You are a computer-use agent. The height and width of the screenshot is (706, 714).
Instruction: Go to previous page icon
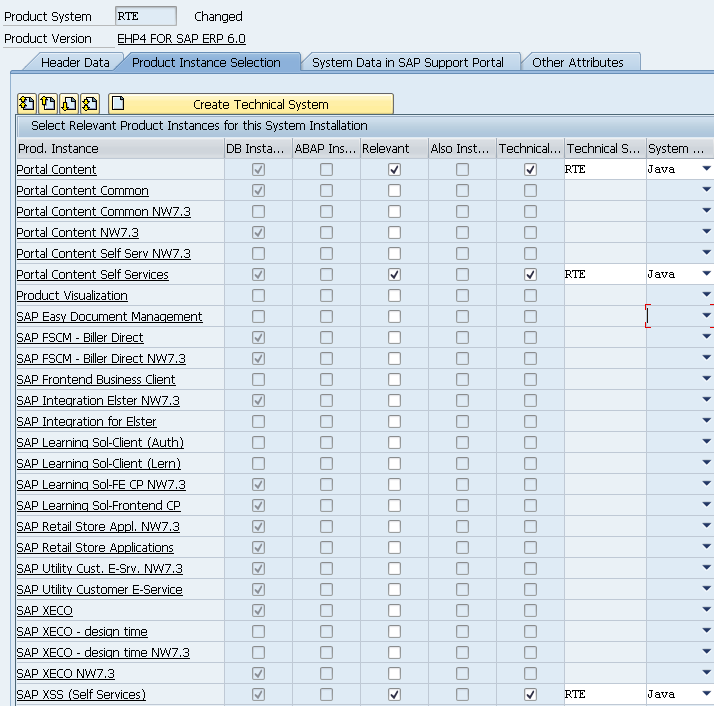(48, 104)
